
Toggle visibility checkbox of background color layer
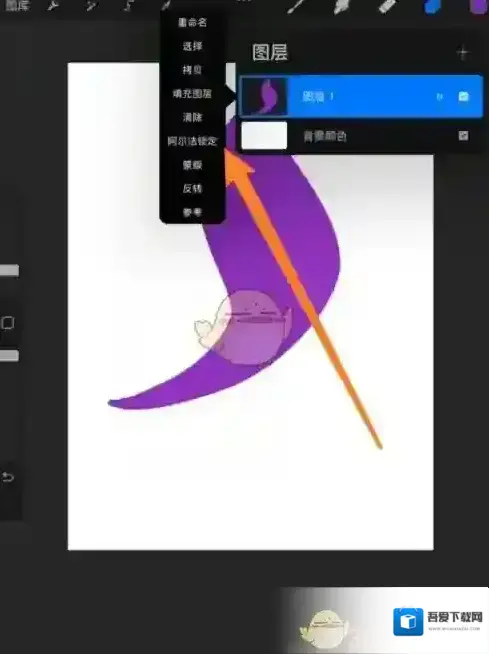coord(463,136)
